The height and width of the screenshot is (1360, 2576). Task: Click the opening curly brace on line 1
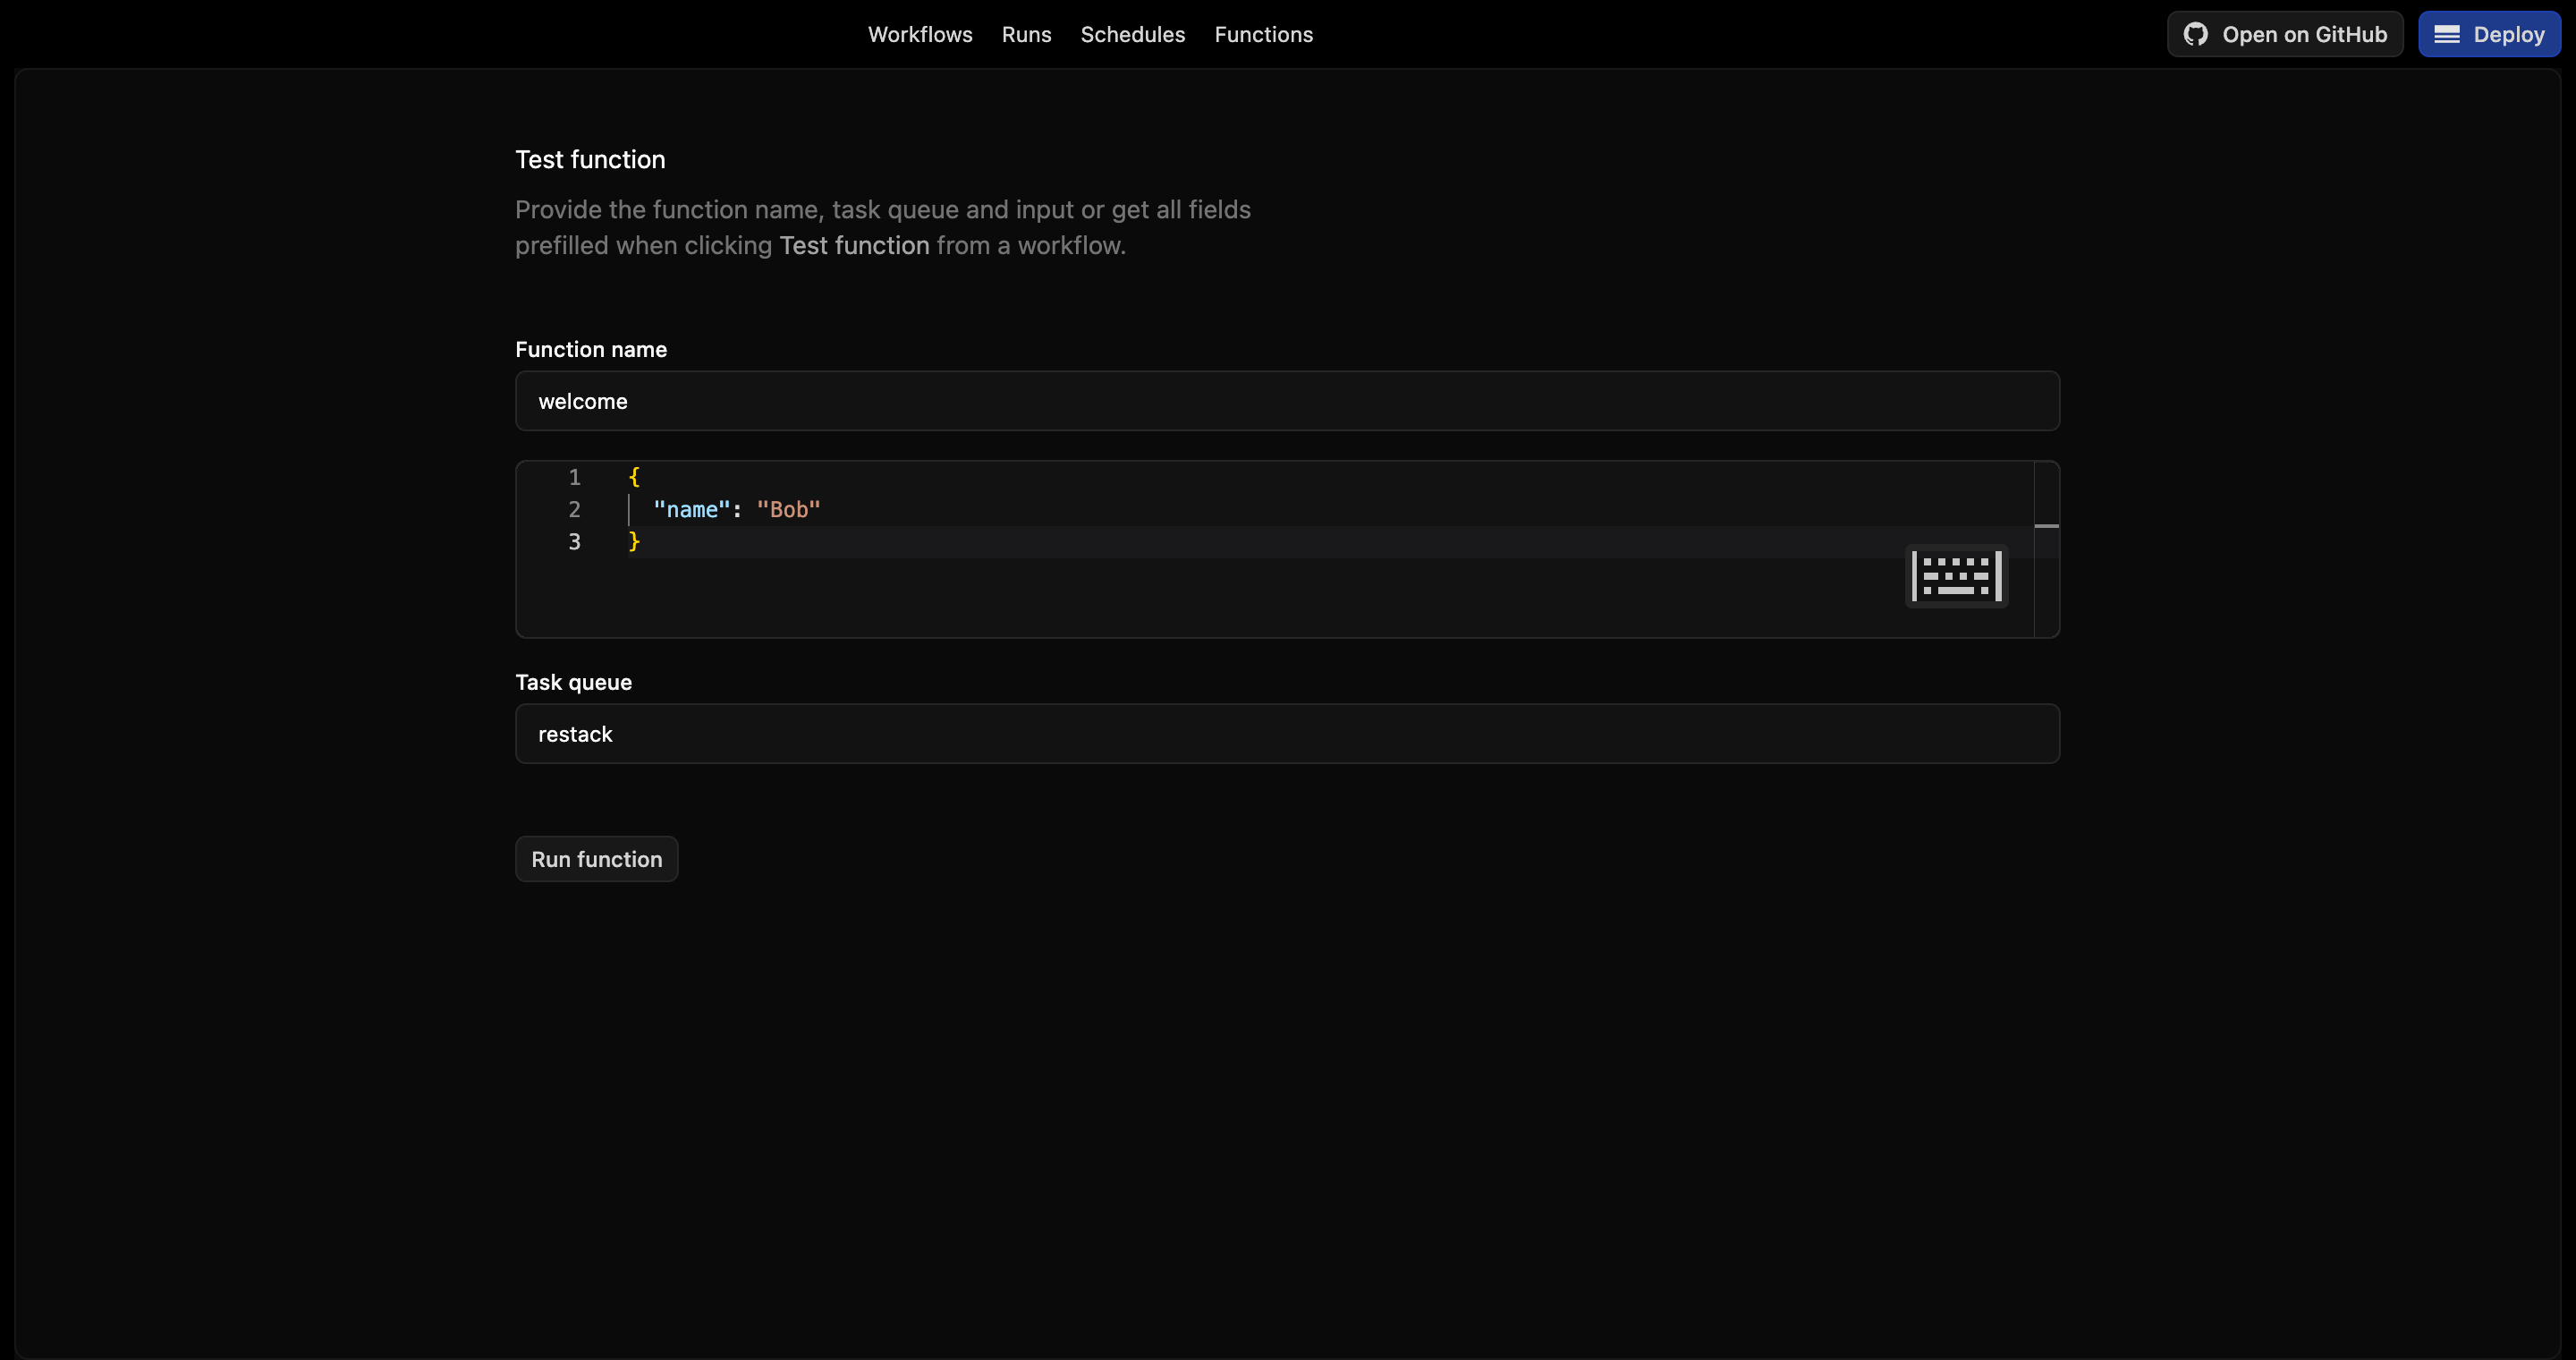(x=634, y=477)
